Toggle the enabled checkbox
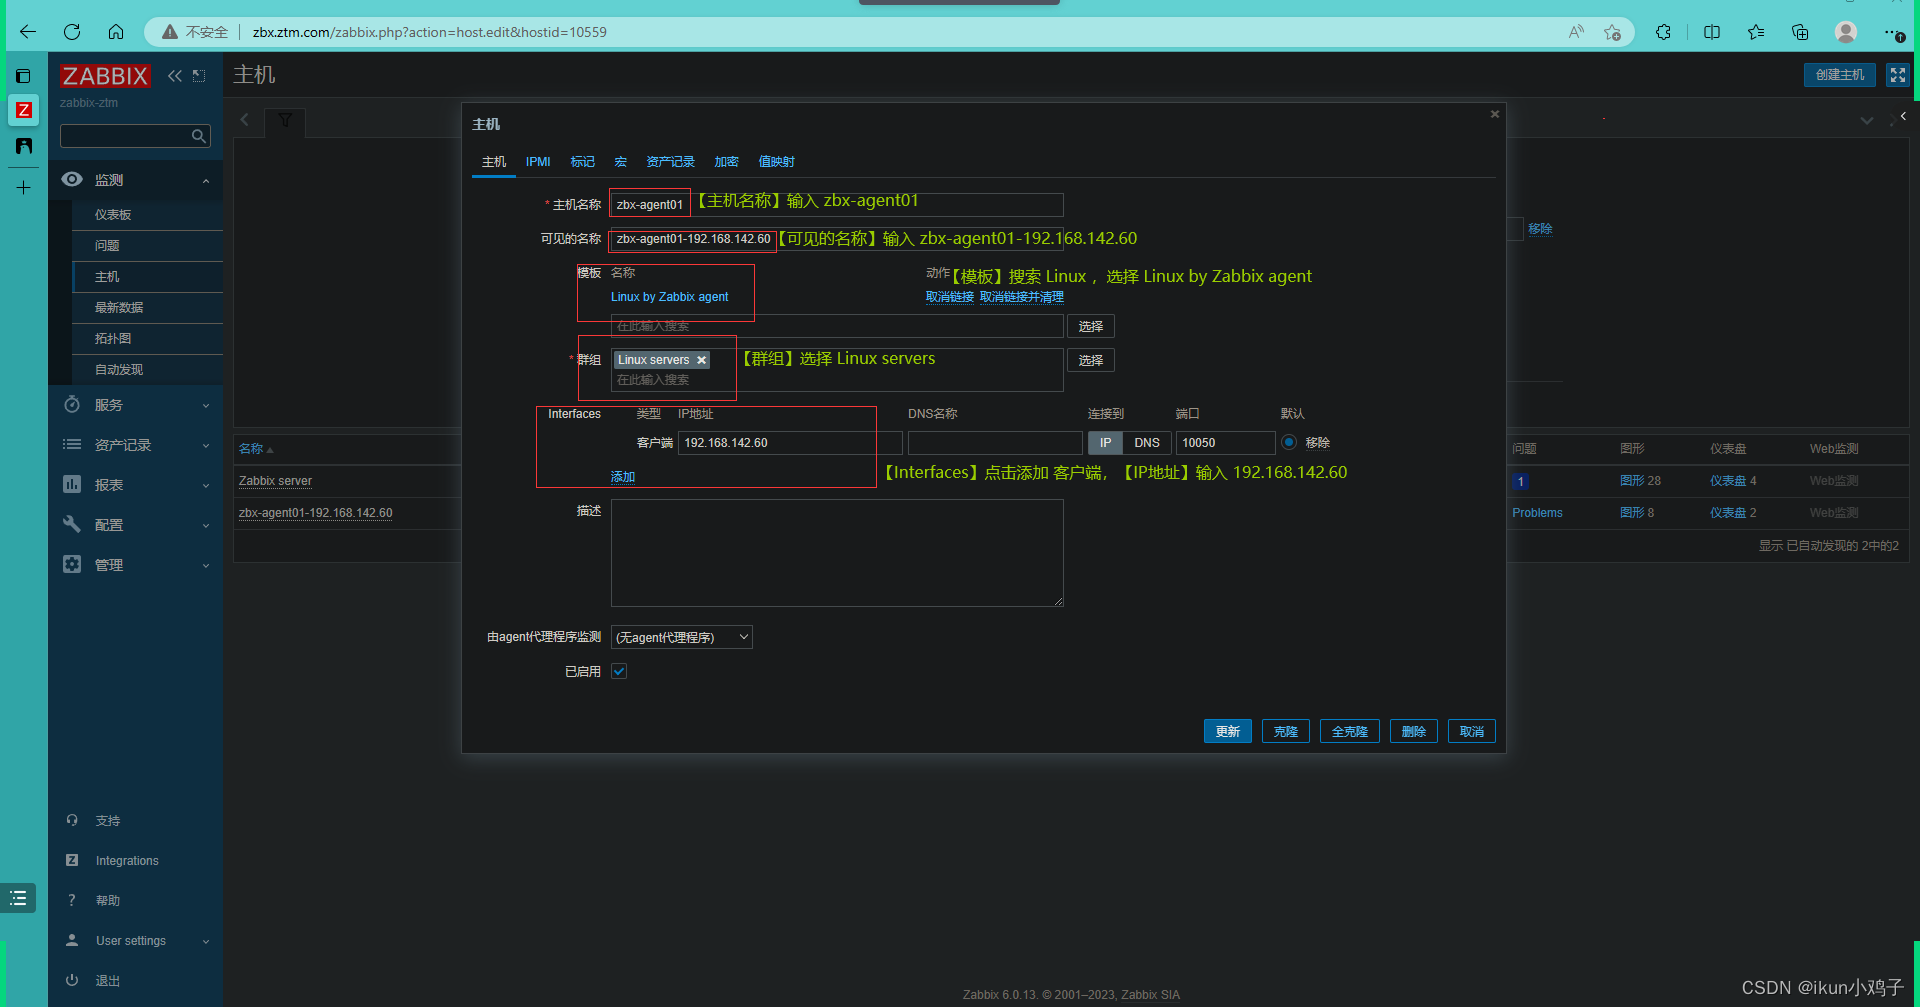The width and height of the screenshot is (1920, 1007). click(x=619, y=671)
